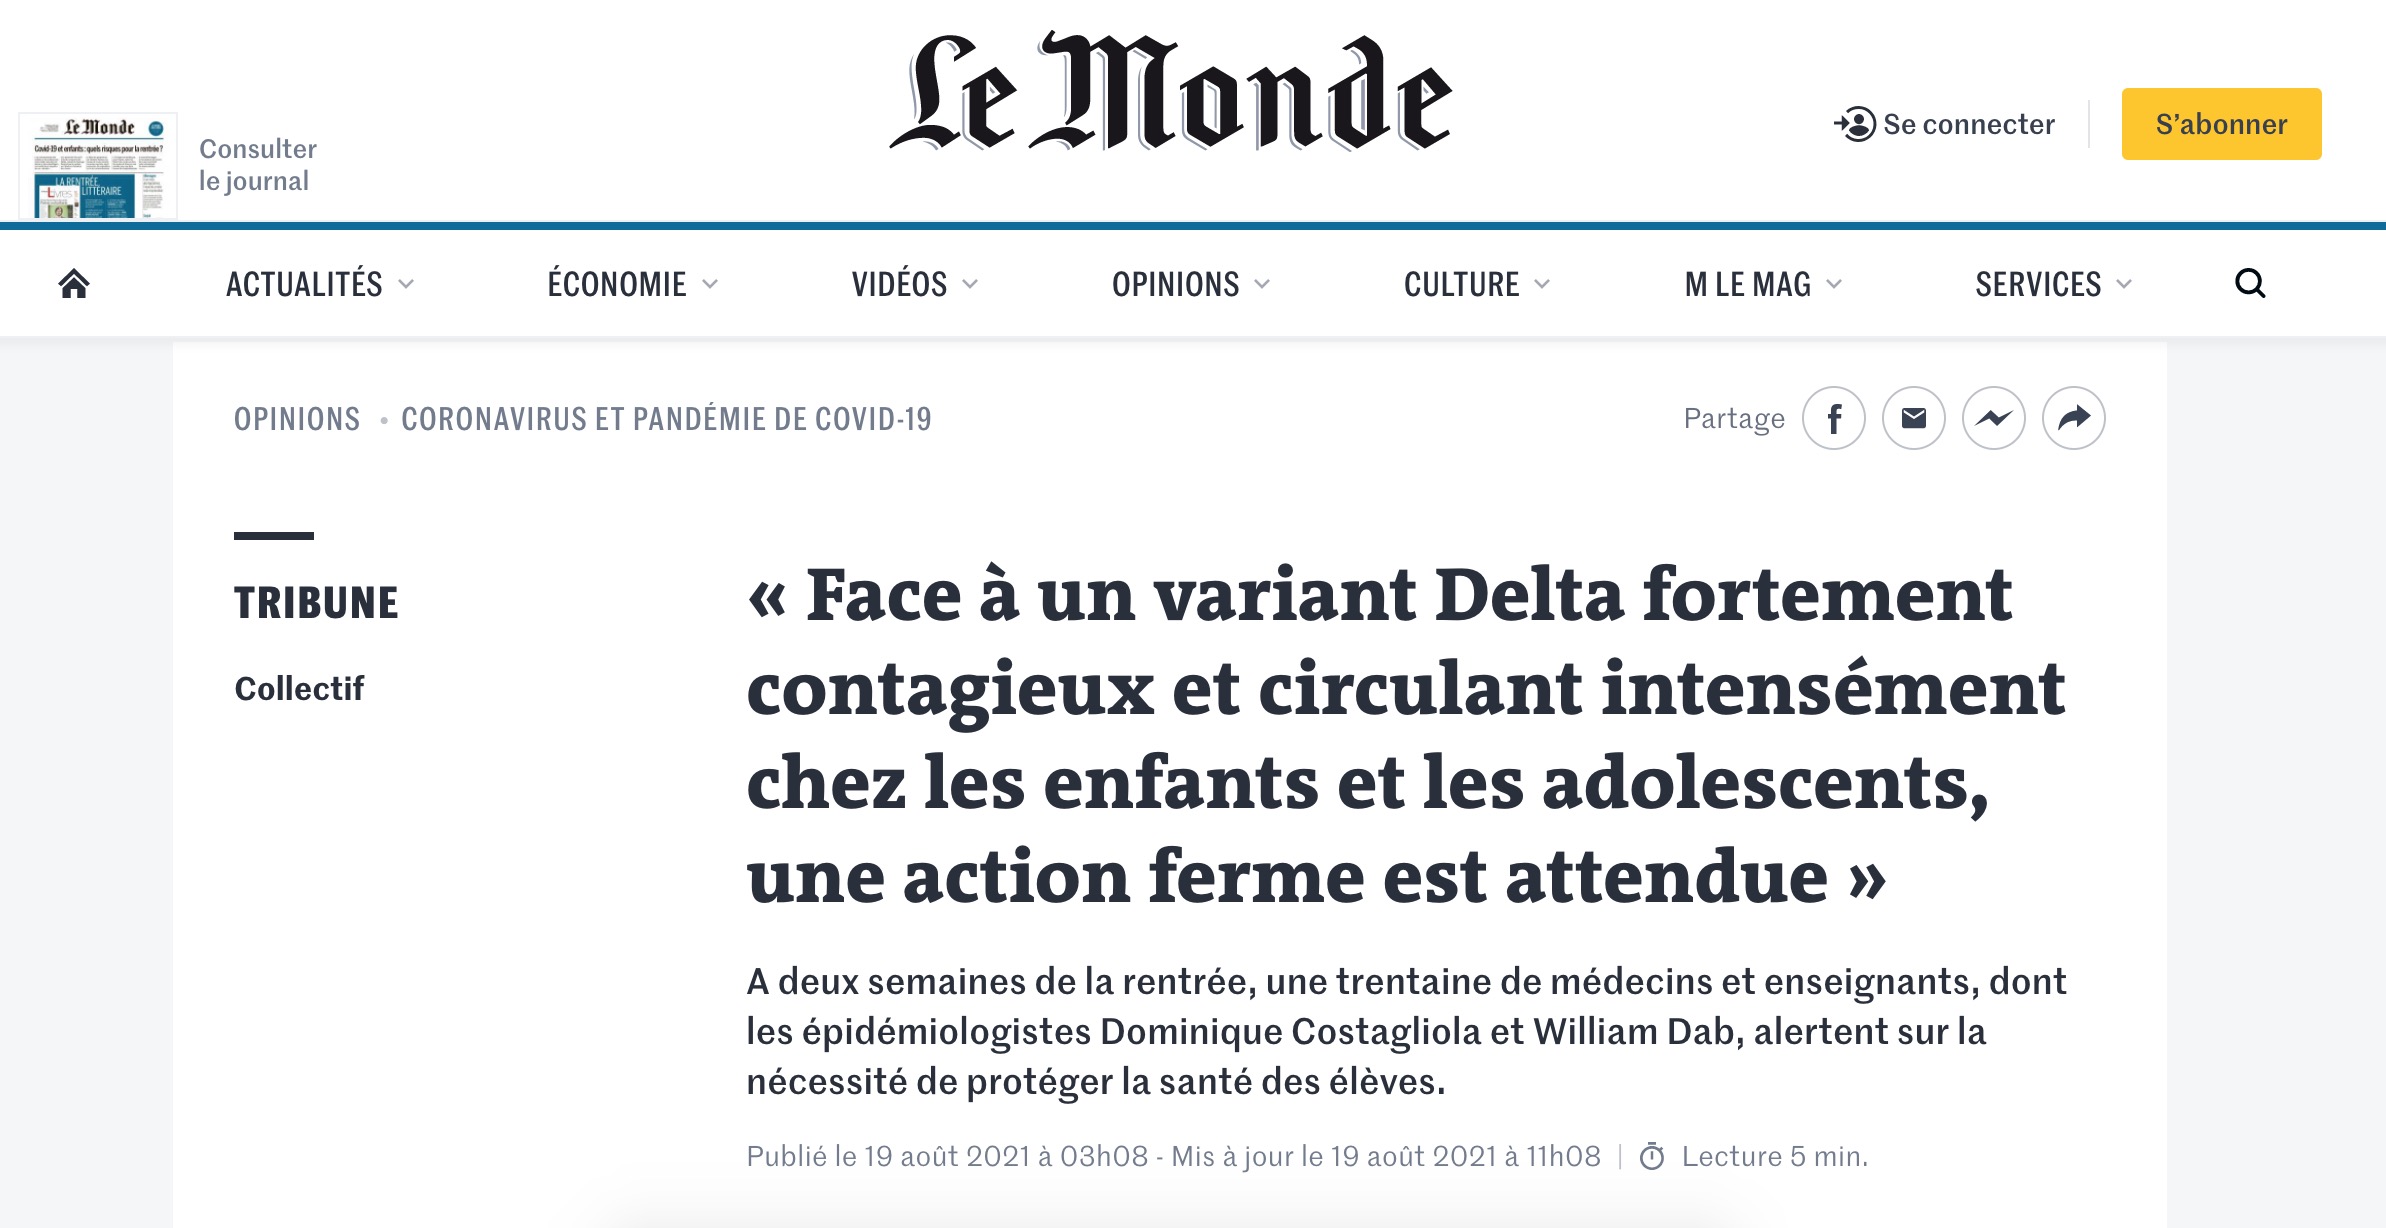Screen dimensions: 2386x1228
Task: Click Se connecter link
Action: (x=1968, y=124)
